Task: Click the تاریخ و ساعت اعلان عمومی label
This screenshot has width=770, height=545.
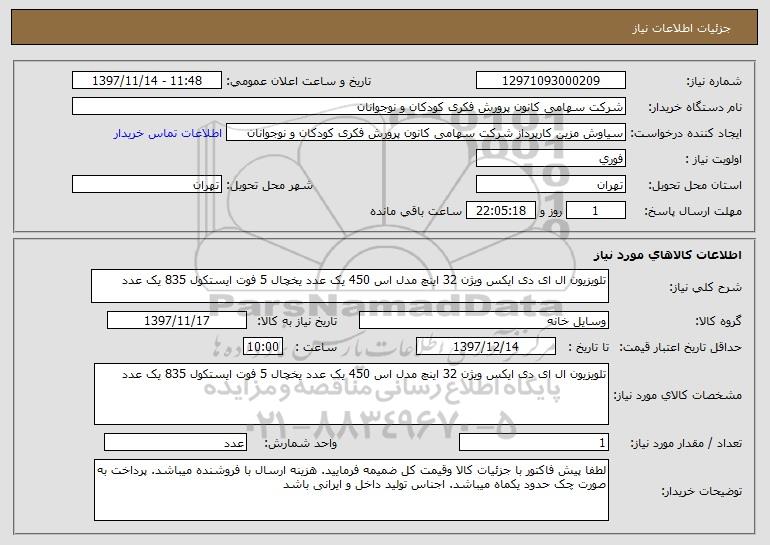Action: pos(299,81)
